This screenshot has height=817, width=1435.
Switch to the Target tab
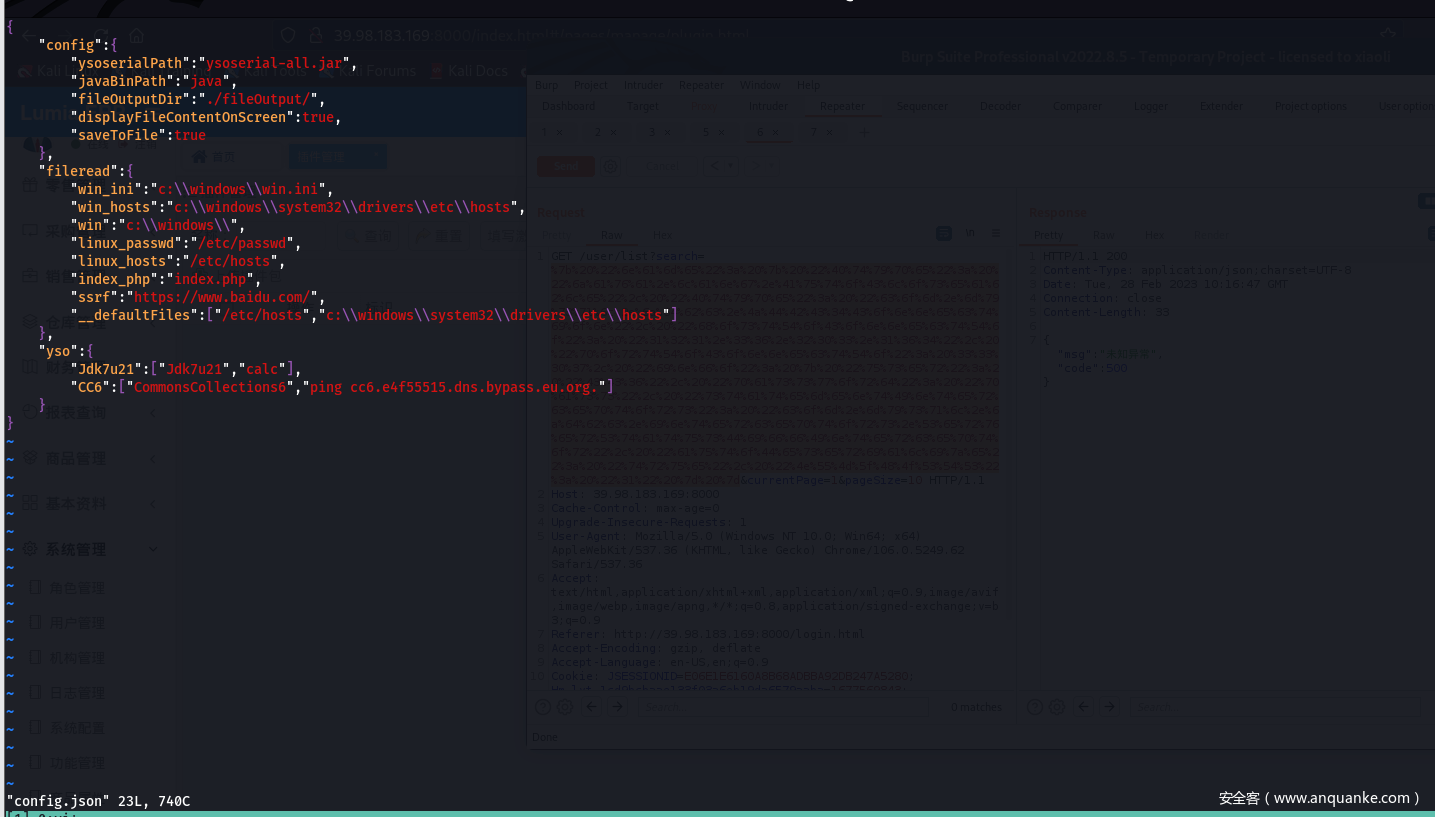(643, 106)
